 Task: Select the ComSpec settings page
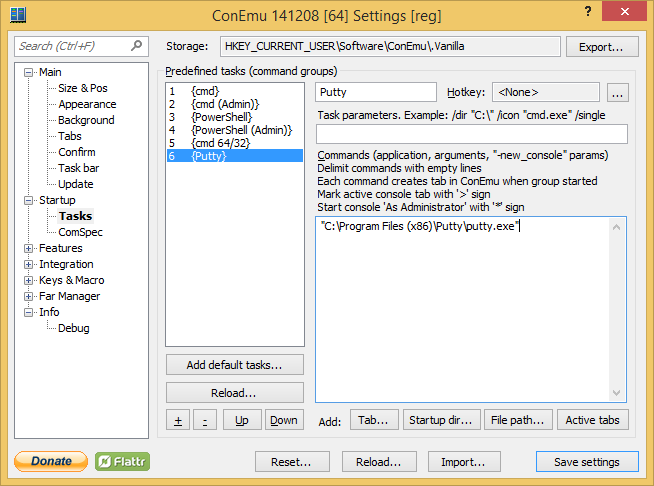80,232
